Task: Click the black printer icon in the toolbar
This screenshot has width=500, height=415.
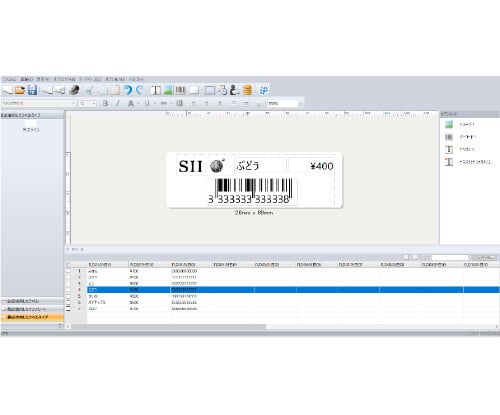Action: [74, 90]
